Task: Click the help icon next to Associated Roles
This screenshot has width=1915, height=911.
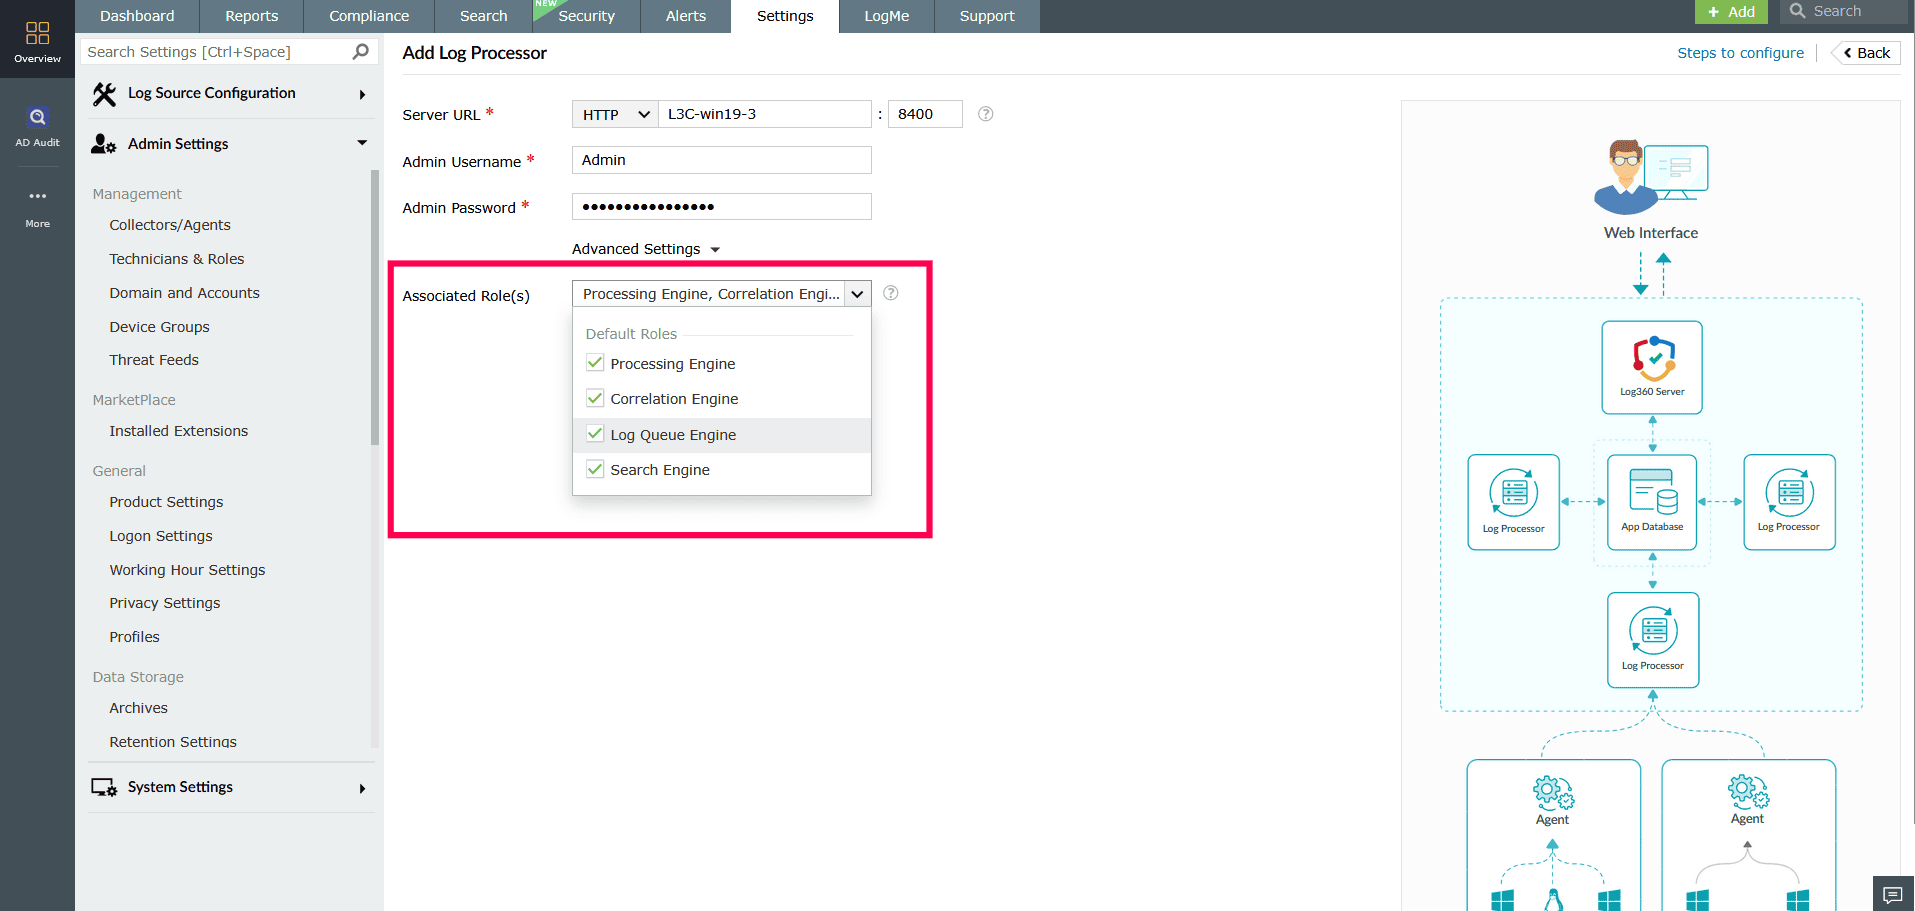Action: [890, 293]
